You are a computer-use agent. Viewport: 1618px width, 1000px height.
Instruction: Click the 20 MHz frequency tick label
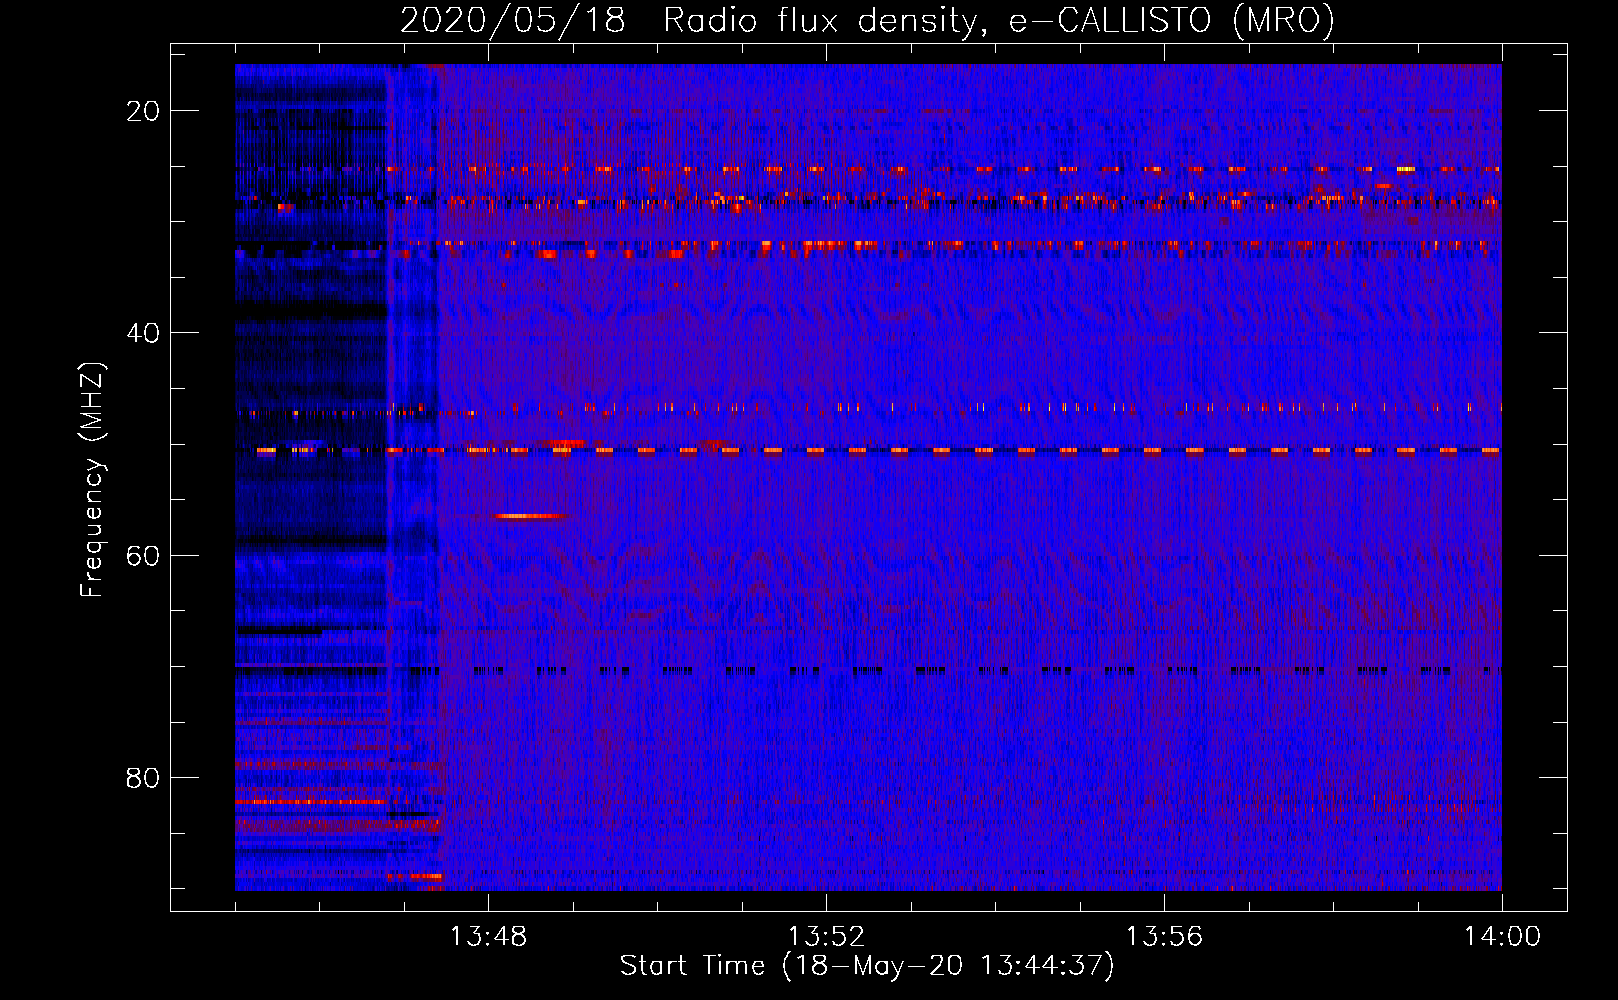[143, 111]
